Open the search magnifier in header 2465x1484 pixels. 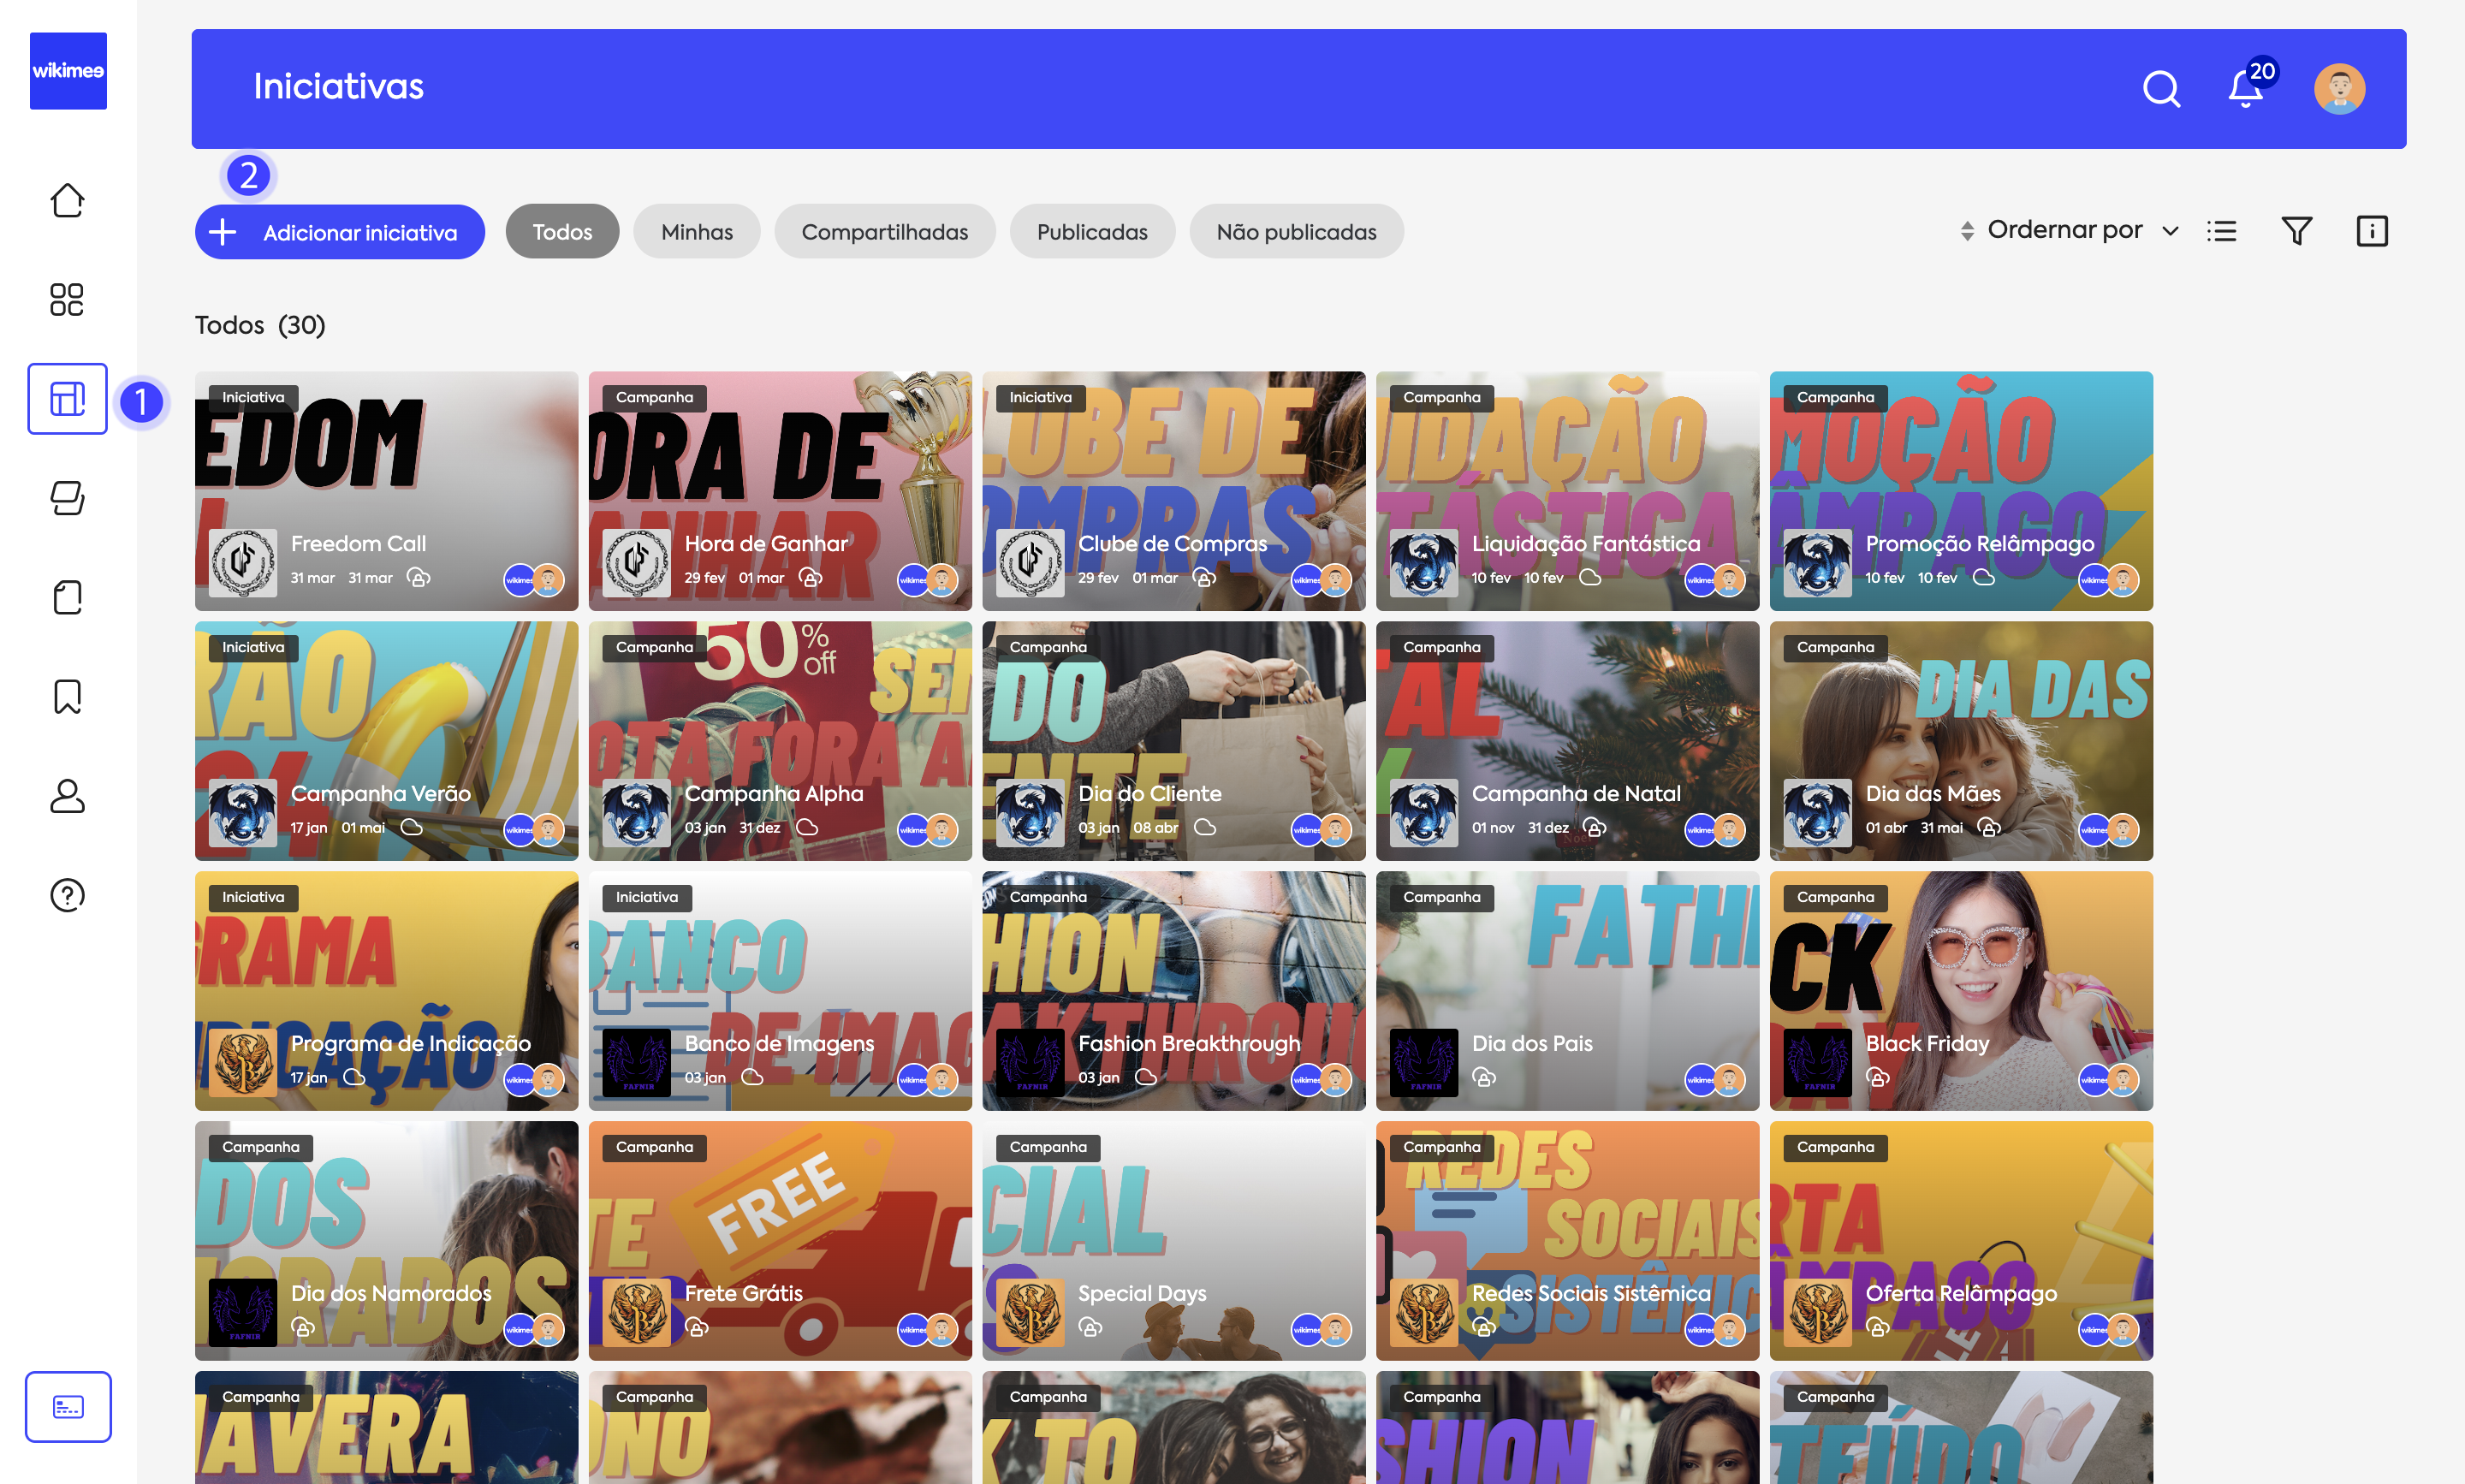(x=2161, y=89)
